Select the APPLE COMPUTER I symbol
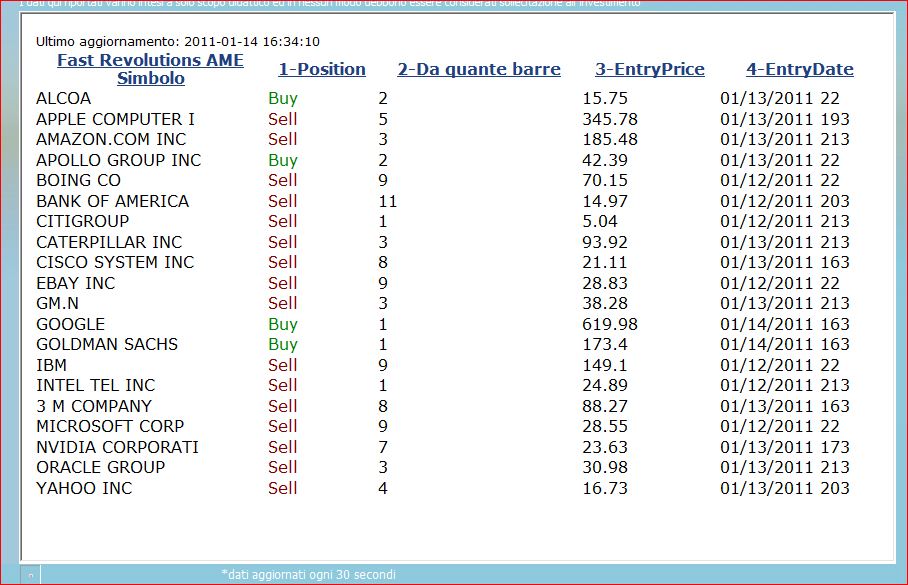This screenshot has width=908, height=585. click(115, 119)
